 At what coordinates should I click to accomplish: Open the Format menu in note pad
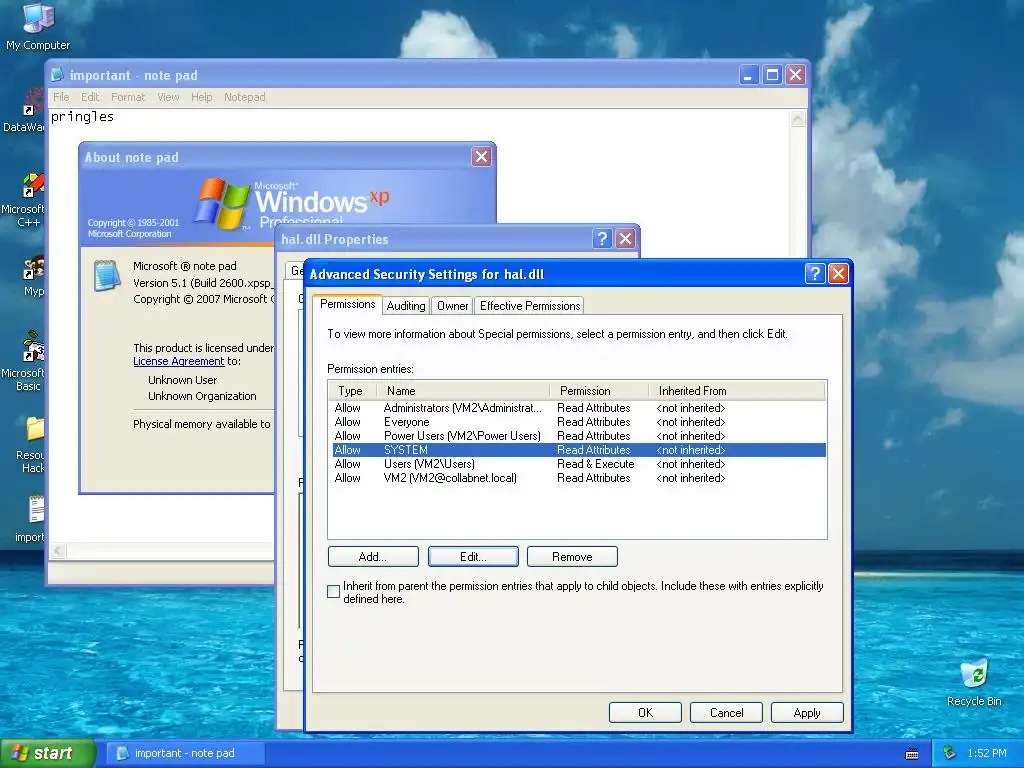(x=128, y=97)
